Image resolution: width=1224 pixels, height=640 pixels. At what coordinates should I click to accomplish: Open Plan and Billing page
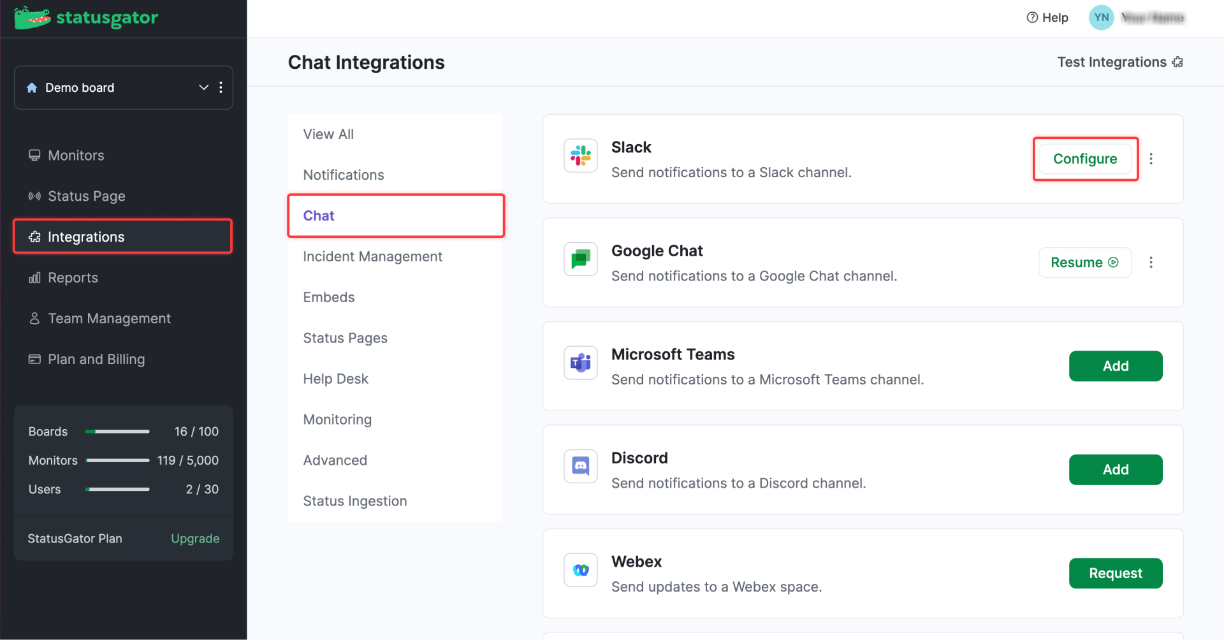[96, 360]
